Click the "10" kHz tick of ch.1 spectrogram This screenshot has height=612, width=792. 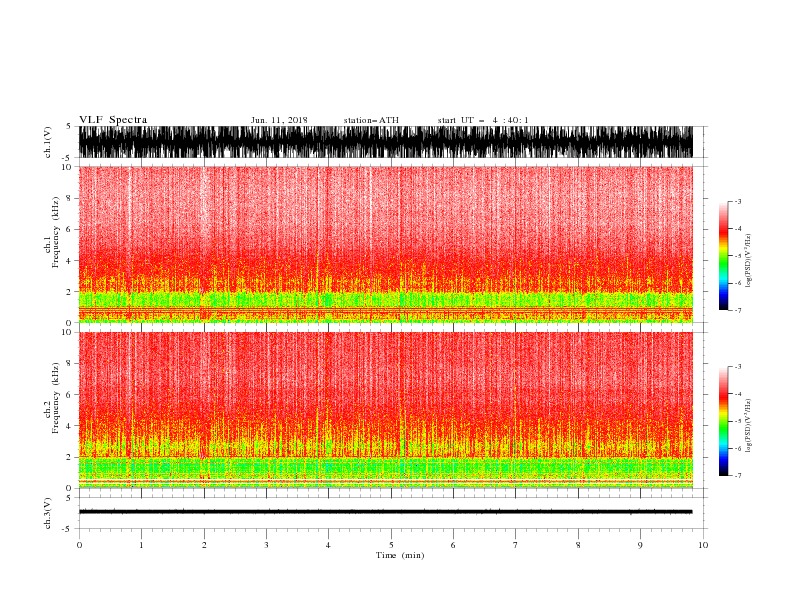[x=67, y=167]
